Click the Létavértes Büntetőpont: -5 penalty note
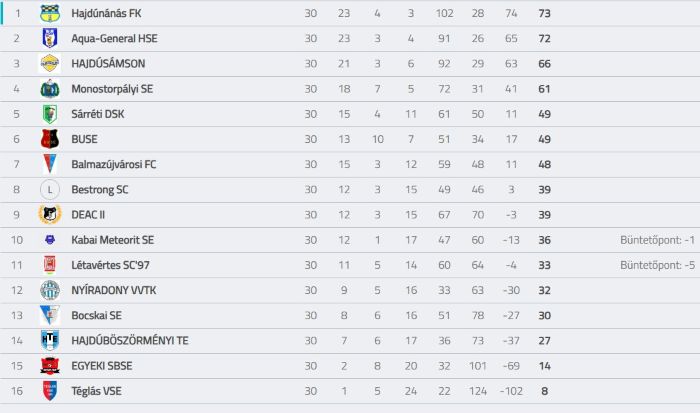 click(657, 265)
